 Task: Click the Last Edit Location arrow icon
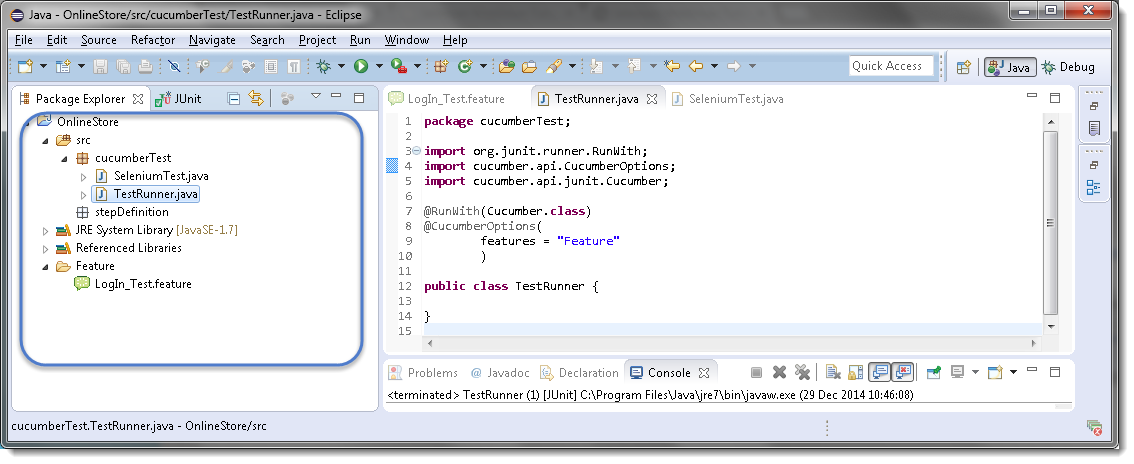pyautogui.click(x=672, y=66)
